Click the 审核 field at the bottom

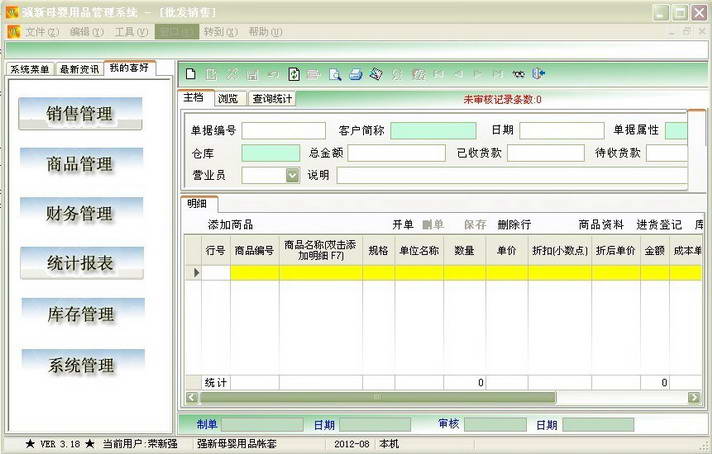pyautogui.click(x=495, y=425)
